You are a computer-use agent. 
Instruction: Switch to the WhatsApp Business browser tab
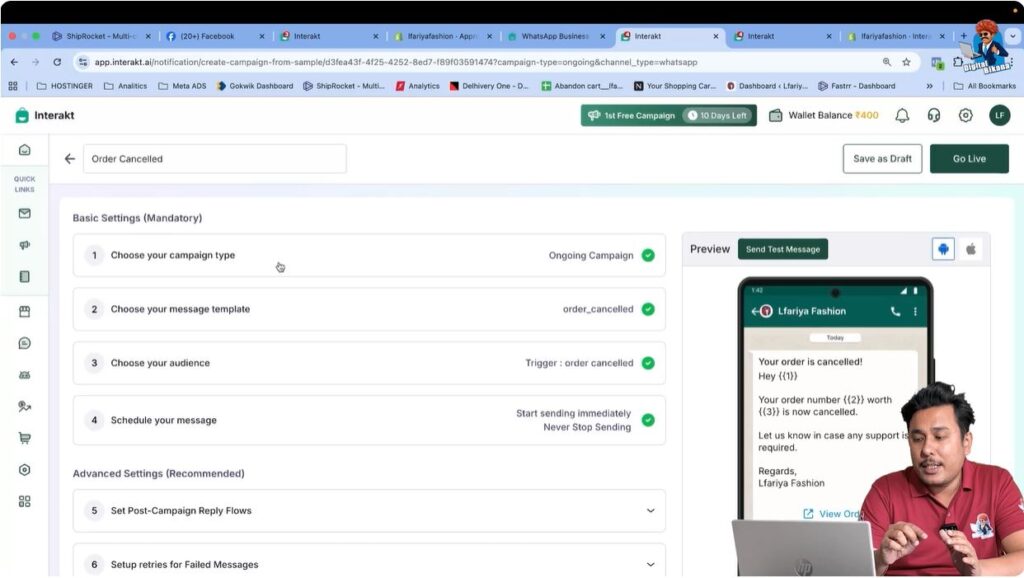pyautogui.click(x=556, y=35)
